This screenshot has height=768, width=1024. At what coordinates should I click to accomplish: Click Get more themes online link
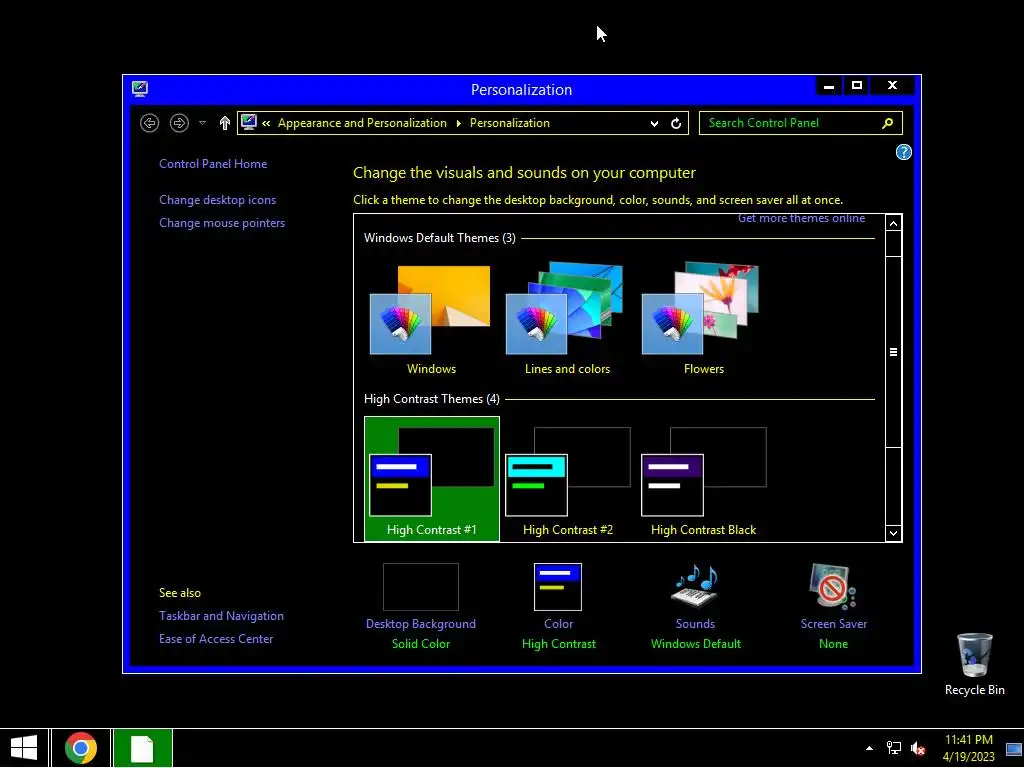coord(801,218)
